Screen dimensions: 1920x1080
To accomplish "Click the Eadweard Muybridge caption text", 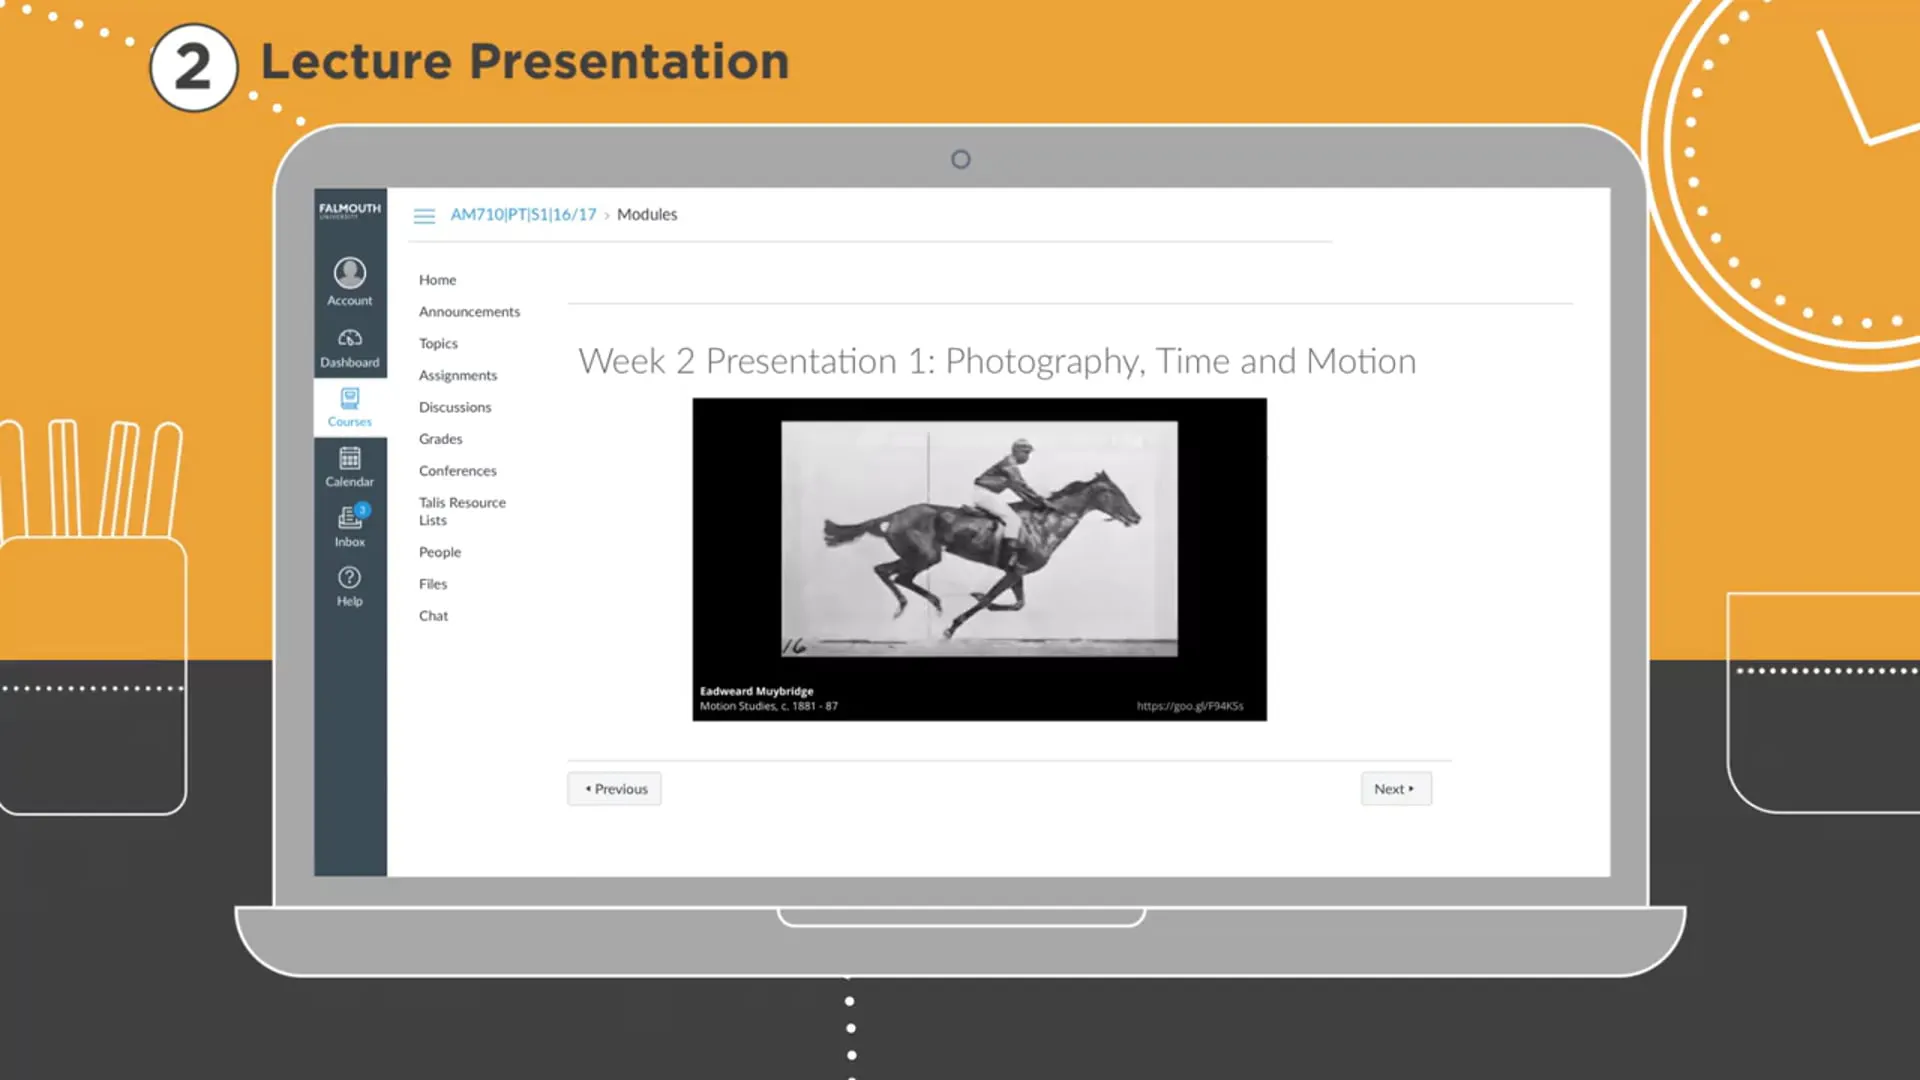I will tap(757, 691).
